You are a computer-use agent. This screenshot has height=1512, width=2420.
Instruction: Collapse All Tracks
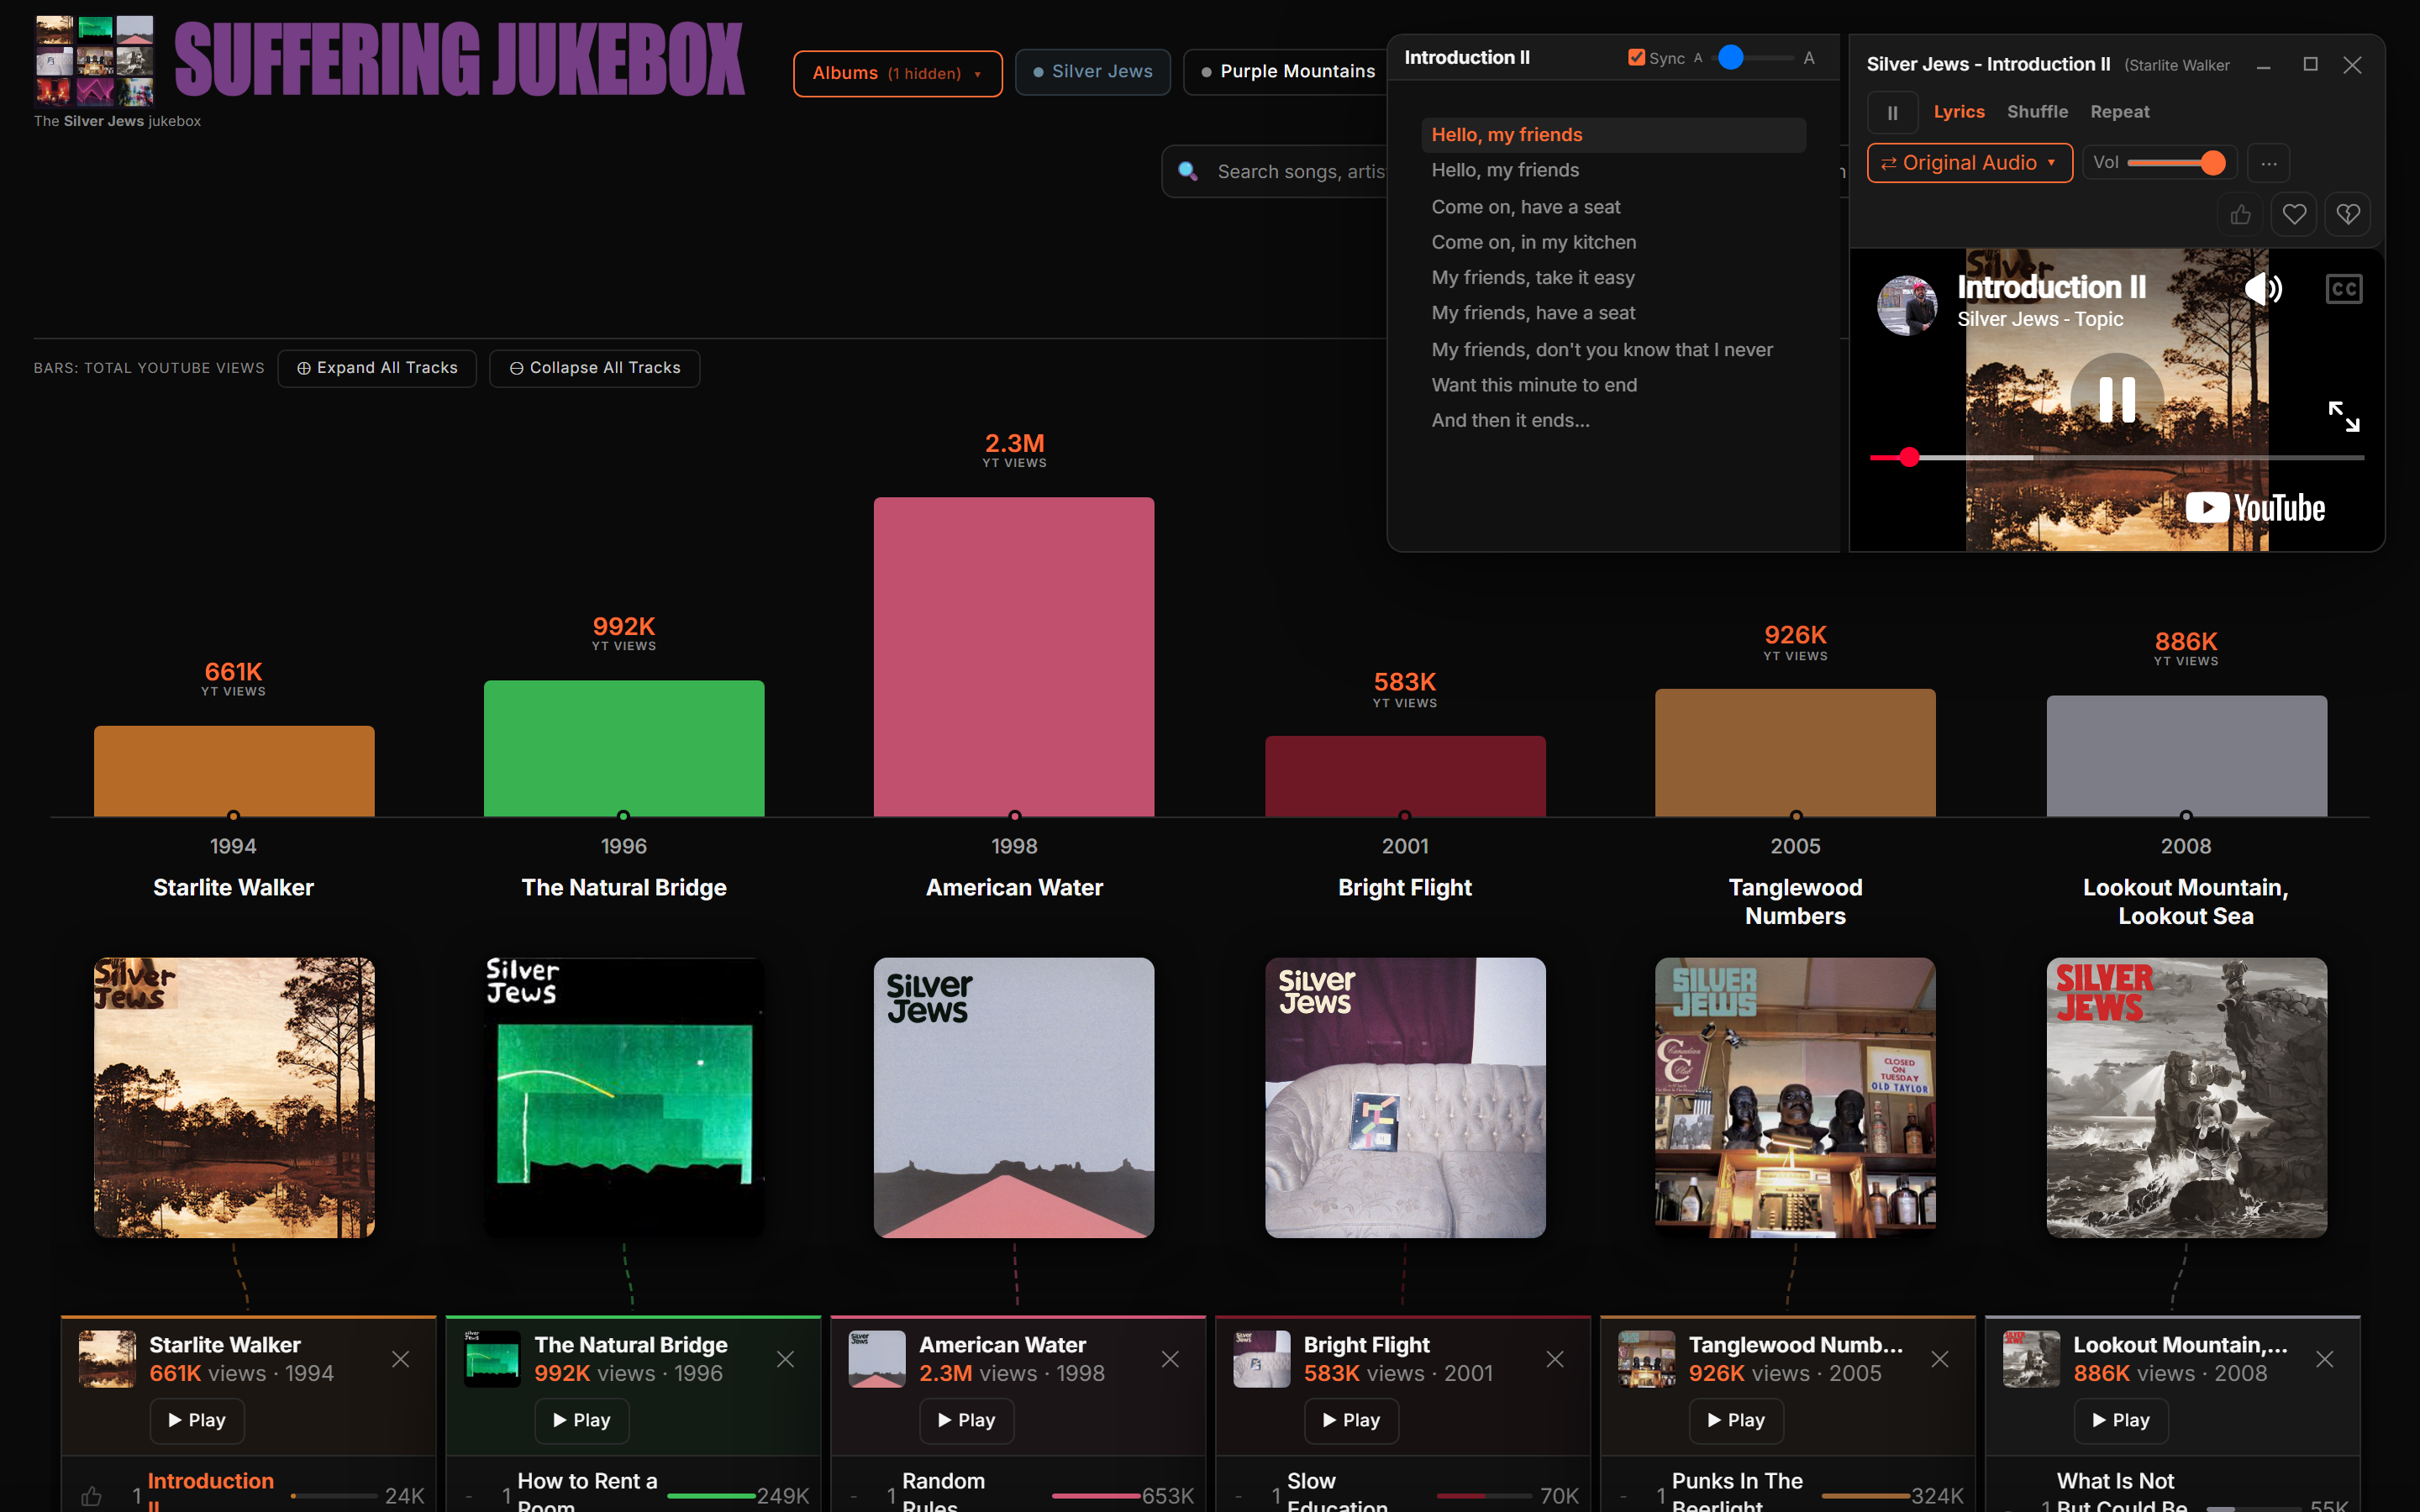pyautogui.click(x=594, y=368)
